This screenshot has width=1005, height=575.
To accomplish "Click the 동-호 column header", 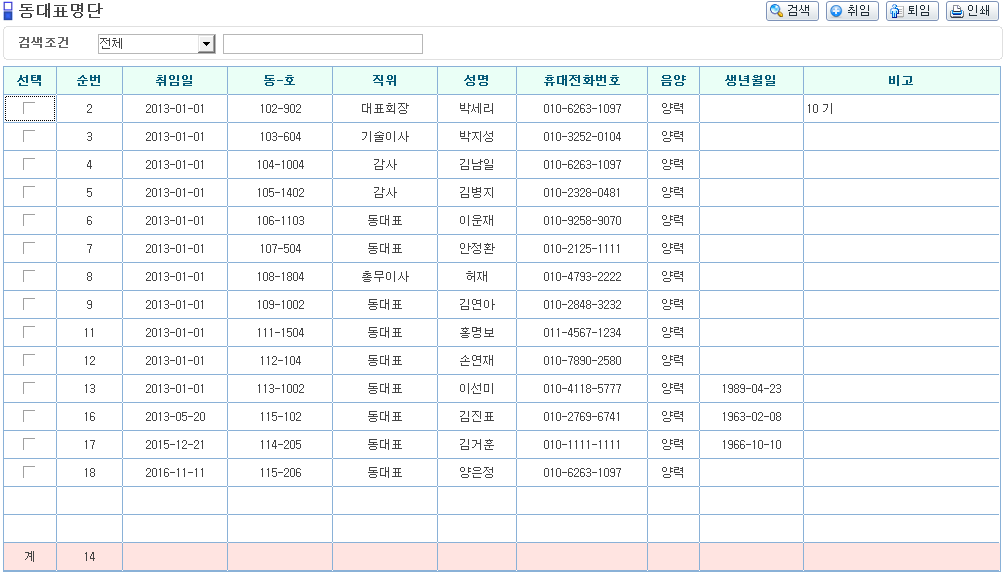I will (280, 80).
